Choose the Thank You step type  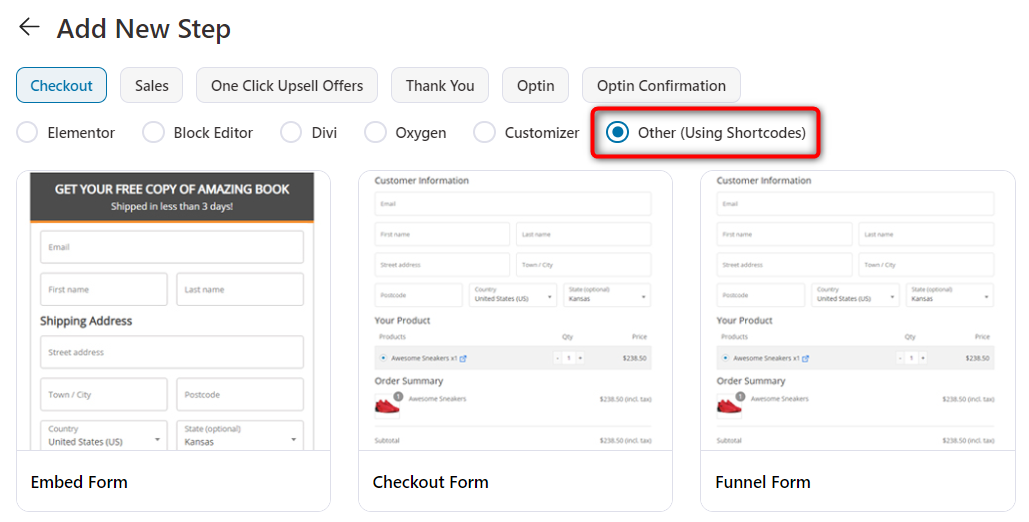coord(440,86)
